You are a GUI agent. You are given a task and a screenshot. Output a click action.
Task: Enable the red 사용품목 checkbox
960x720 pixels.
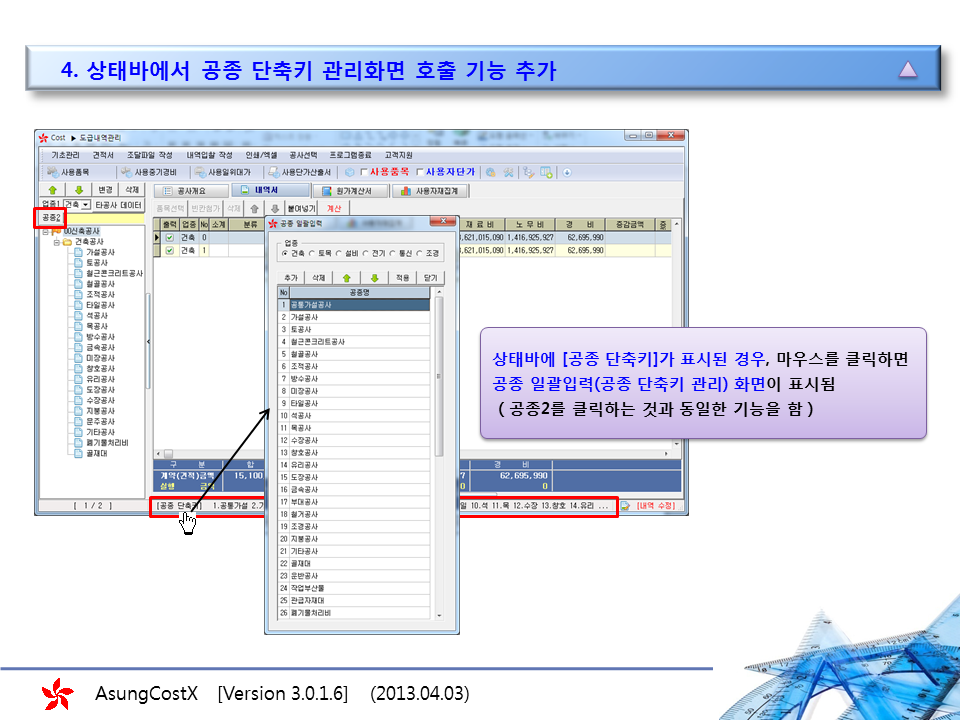coord(364,172)
